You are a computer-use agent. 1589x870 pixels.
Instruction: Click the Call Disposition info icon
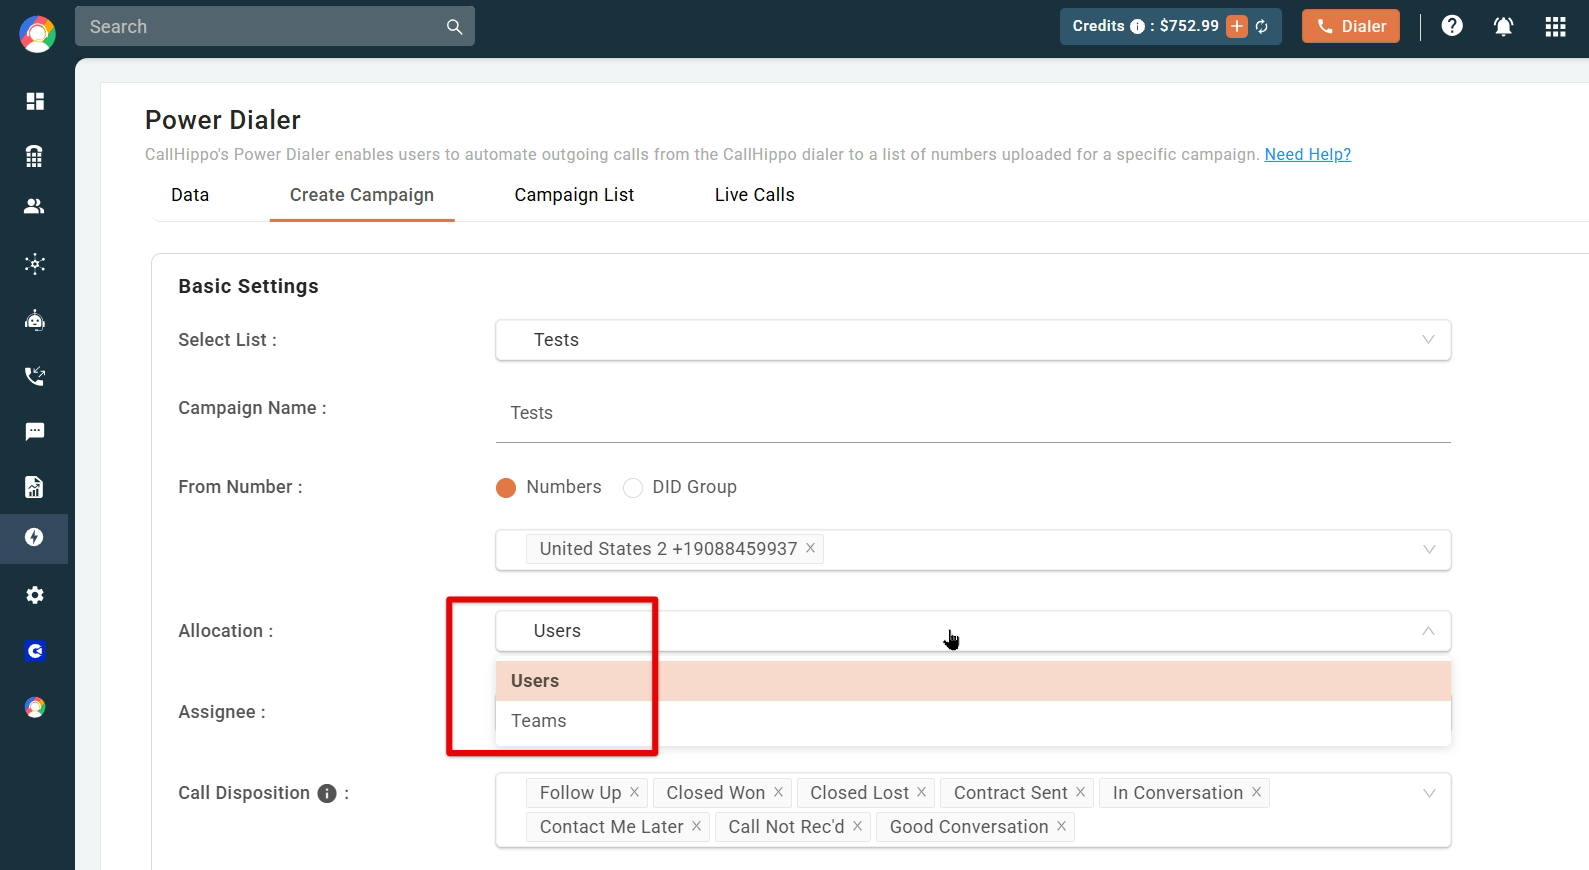(327, 793)
